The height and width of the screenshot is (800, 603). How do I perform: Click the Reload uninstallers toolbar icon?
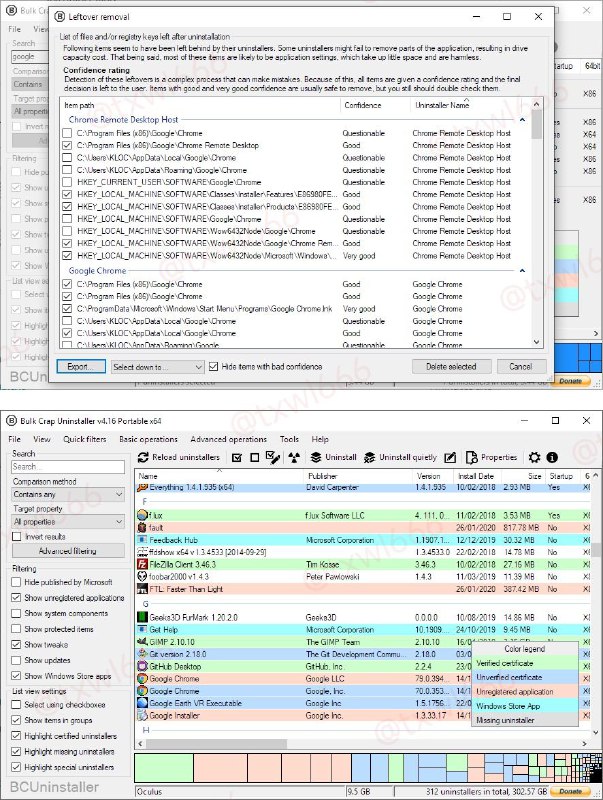coord(143,457)
